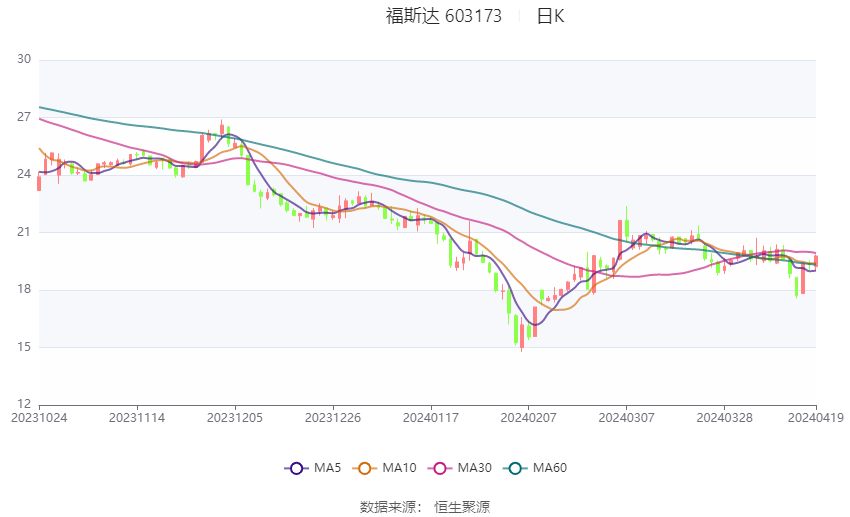The height and width of the screenshot is (517, 850).
Task: Select the 20240328 x-axis date label
Action: tap(725, 418)
